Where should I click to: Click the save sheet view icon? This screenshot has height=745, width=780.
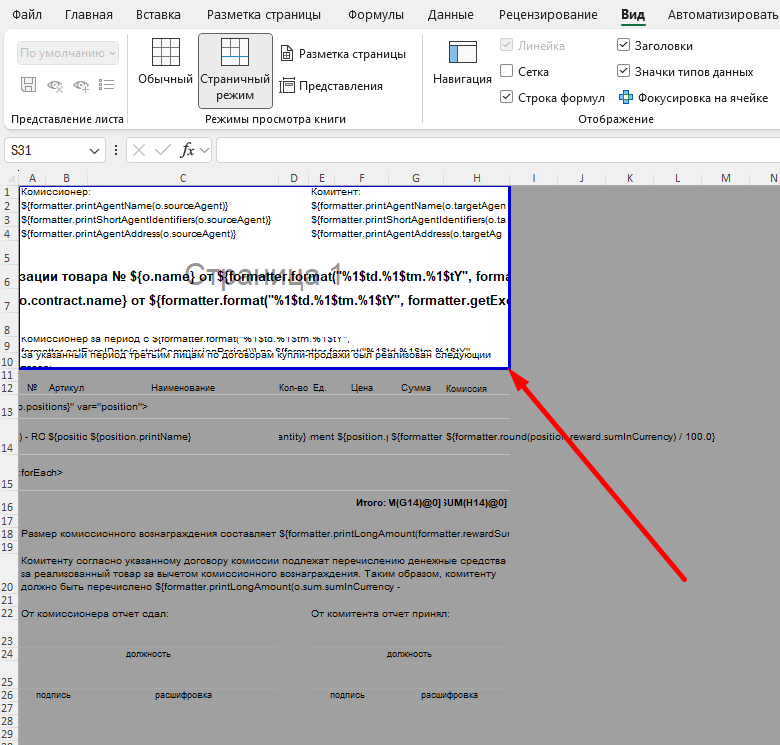pyautogui.click(x=28, y=85)
